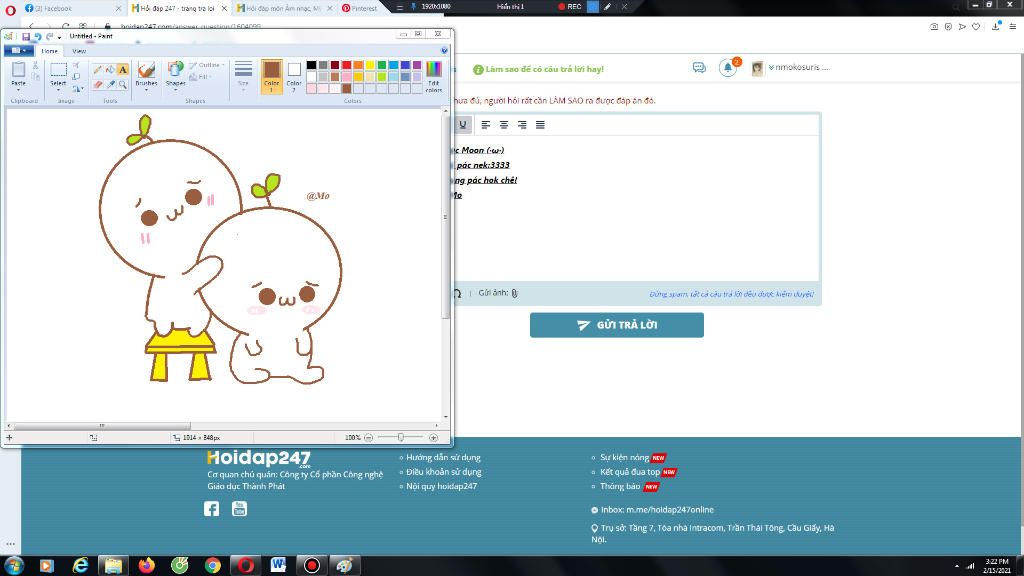Click the Undo arrow in Paint title bar
Screen dimensions: 1024x576
pyautogui.click(x=38, y=37)
